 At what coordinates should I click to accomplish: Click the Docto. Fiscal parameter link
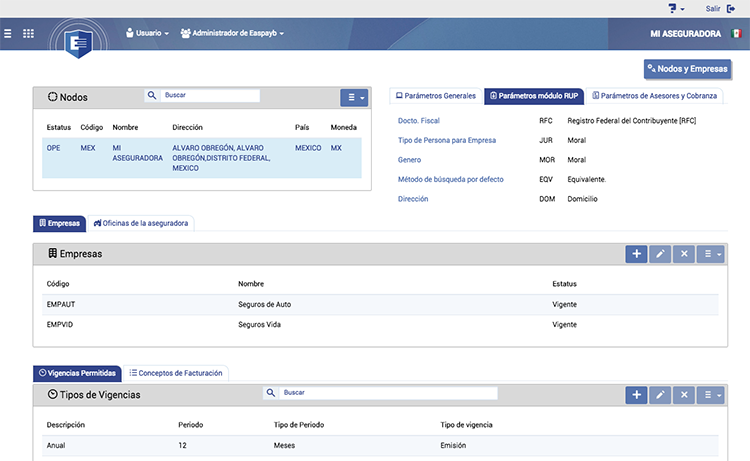[x=419, y=121]
